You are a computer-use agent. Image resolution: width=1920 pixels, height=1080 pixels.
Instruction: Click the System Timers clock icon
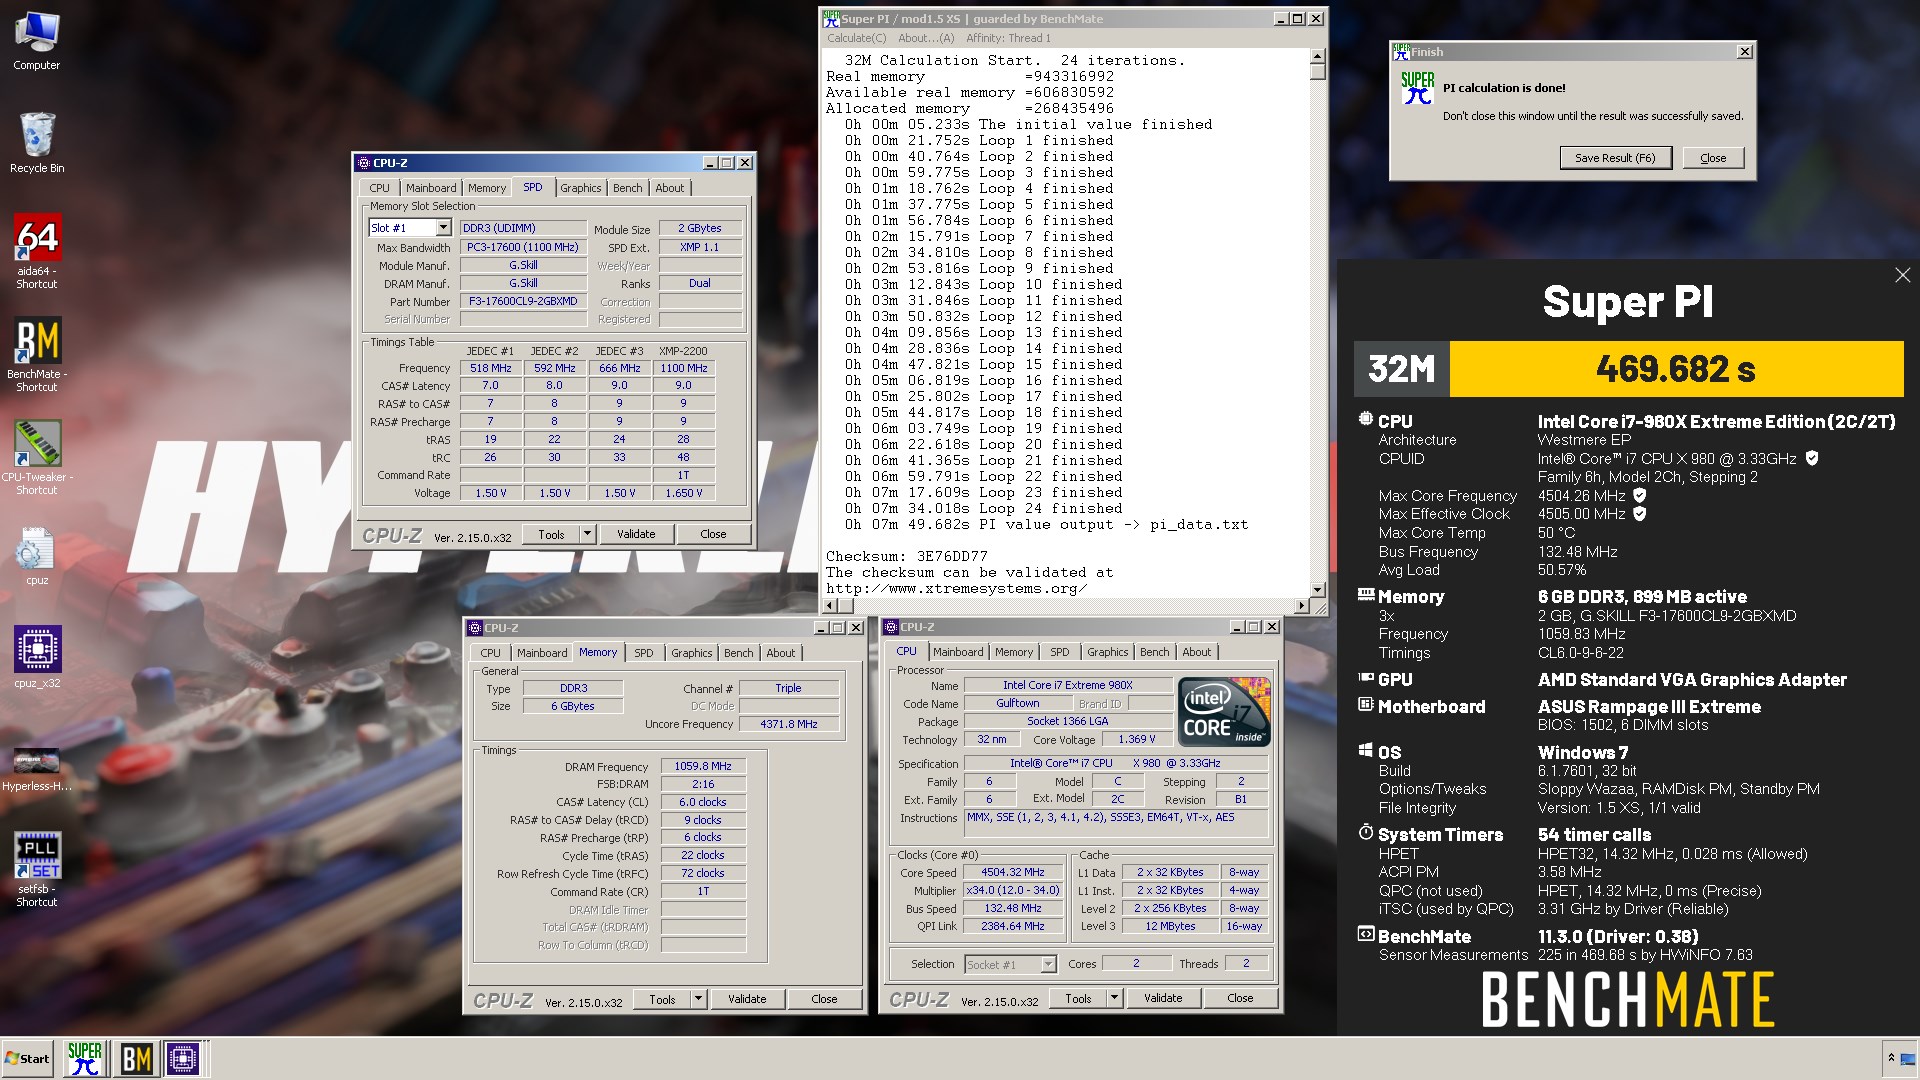click(x=1366, y=832)
